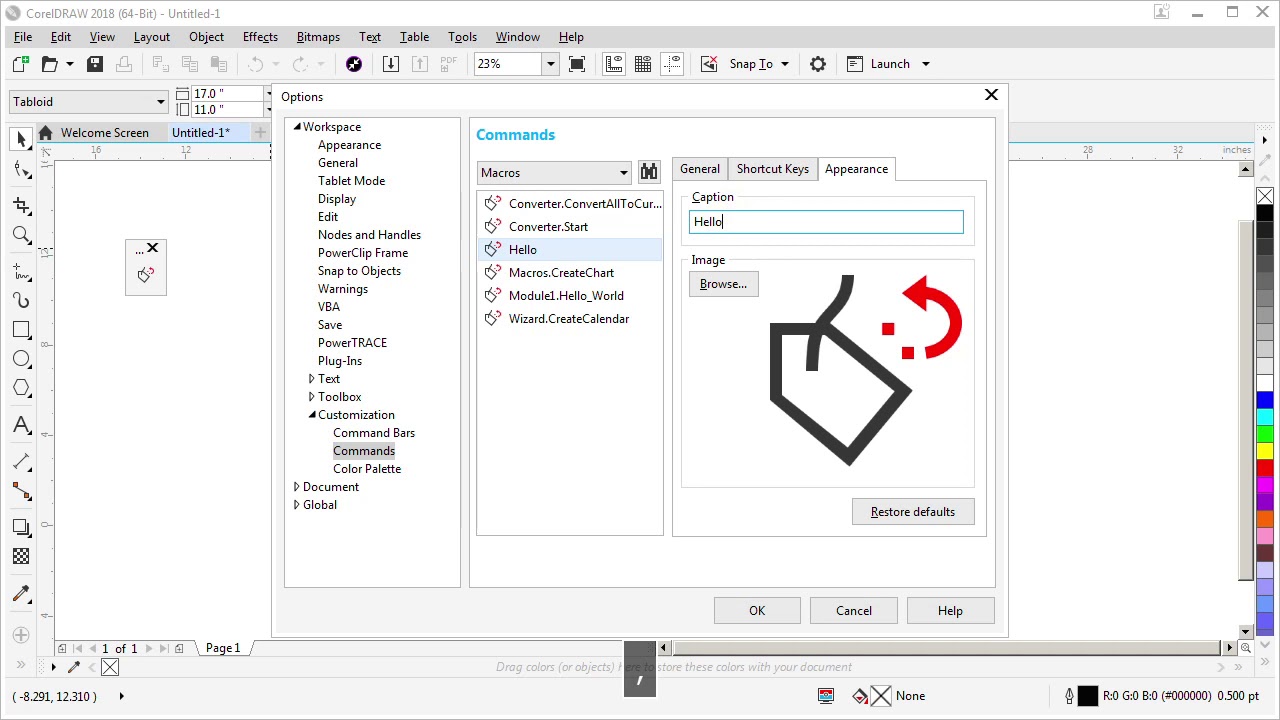Image resolution: width=1280 pixels, height=720 pixels.
Task: Click the Restore defaults button
Action: point(913,512)
